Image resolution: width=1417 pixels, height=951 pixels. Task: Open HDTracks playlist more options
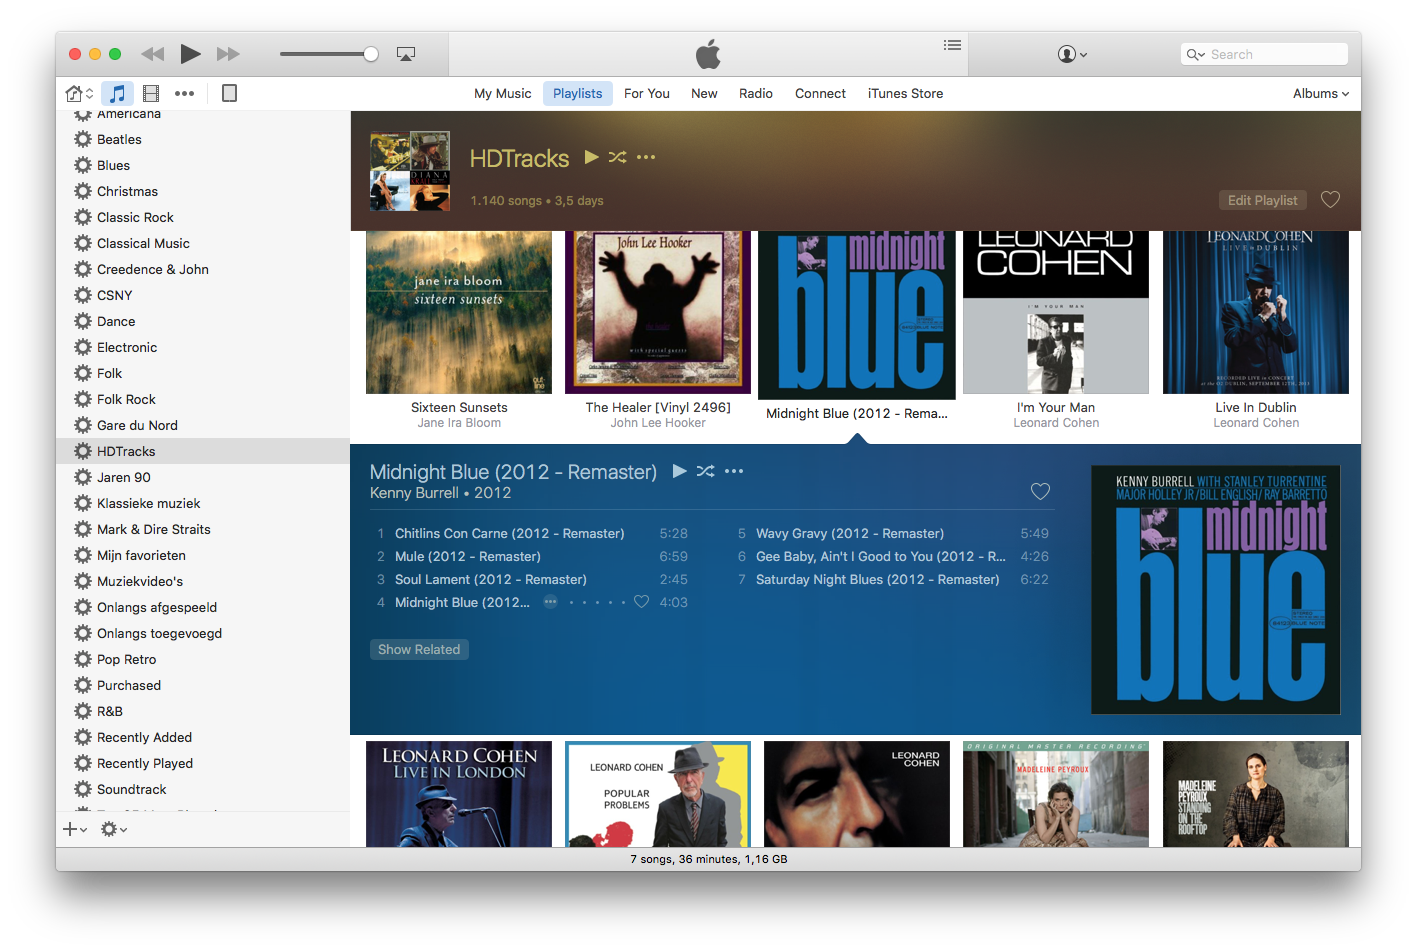646,157
